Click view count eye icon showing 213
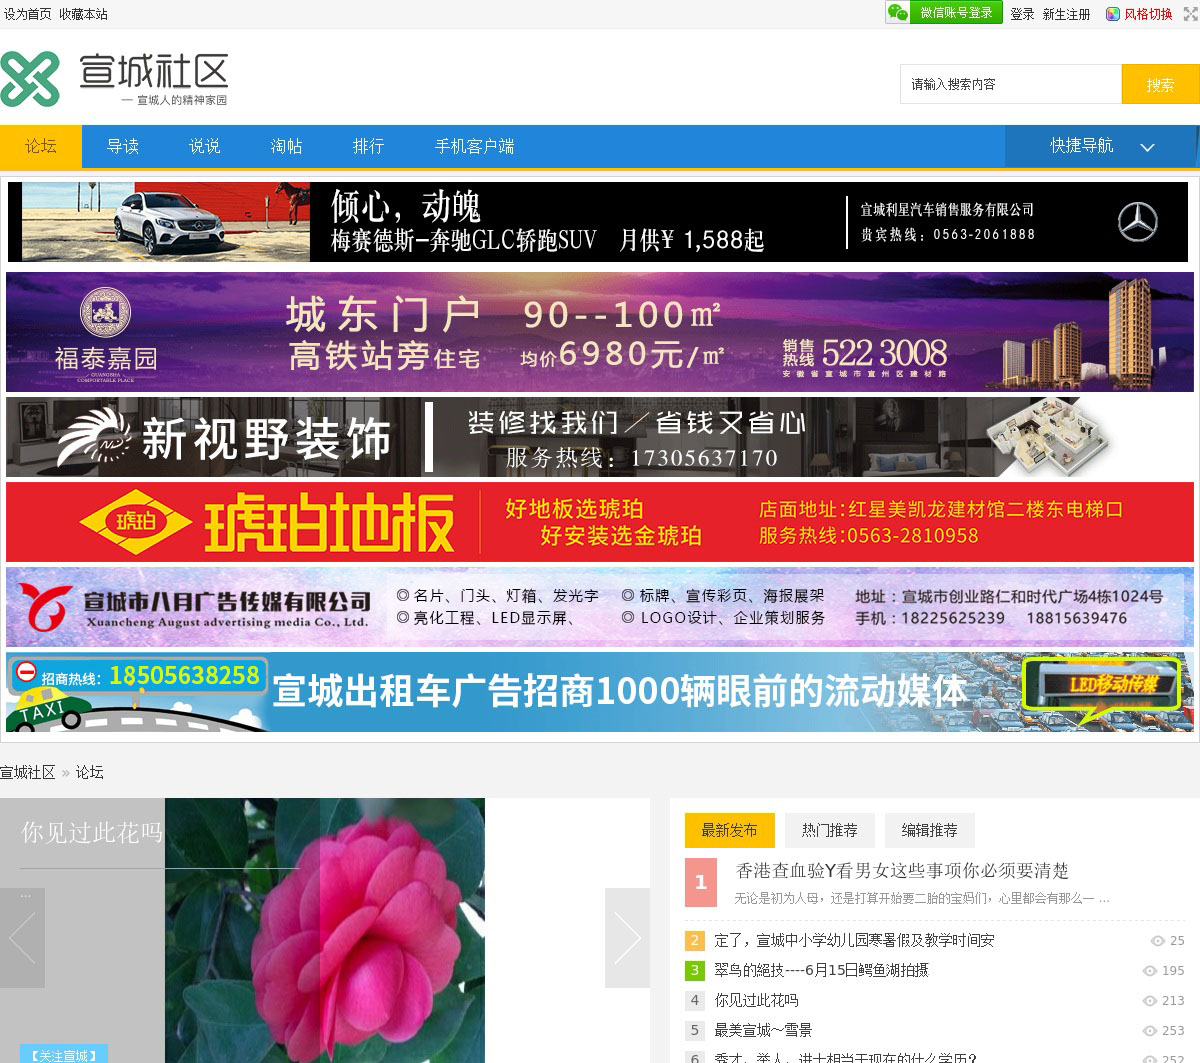The width and height of the screenshot is (1200, 1063). point(1150,1001)
